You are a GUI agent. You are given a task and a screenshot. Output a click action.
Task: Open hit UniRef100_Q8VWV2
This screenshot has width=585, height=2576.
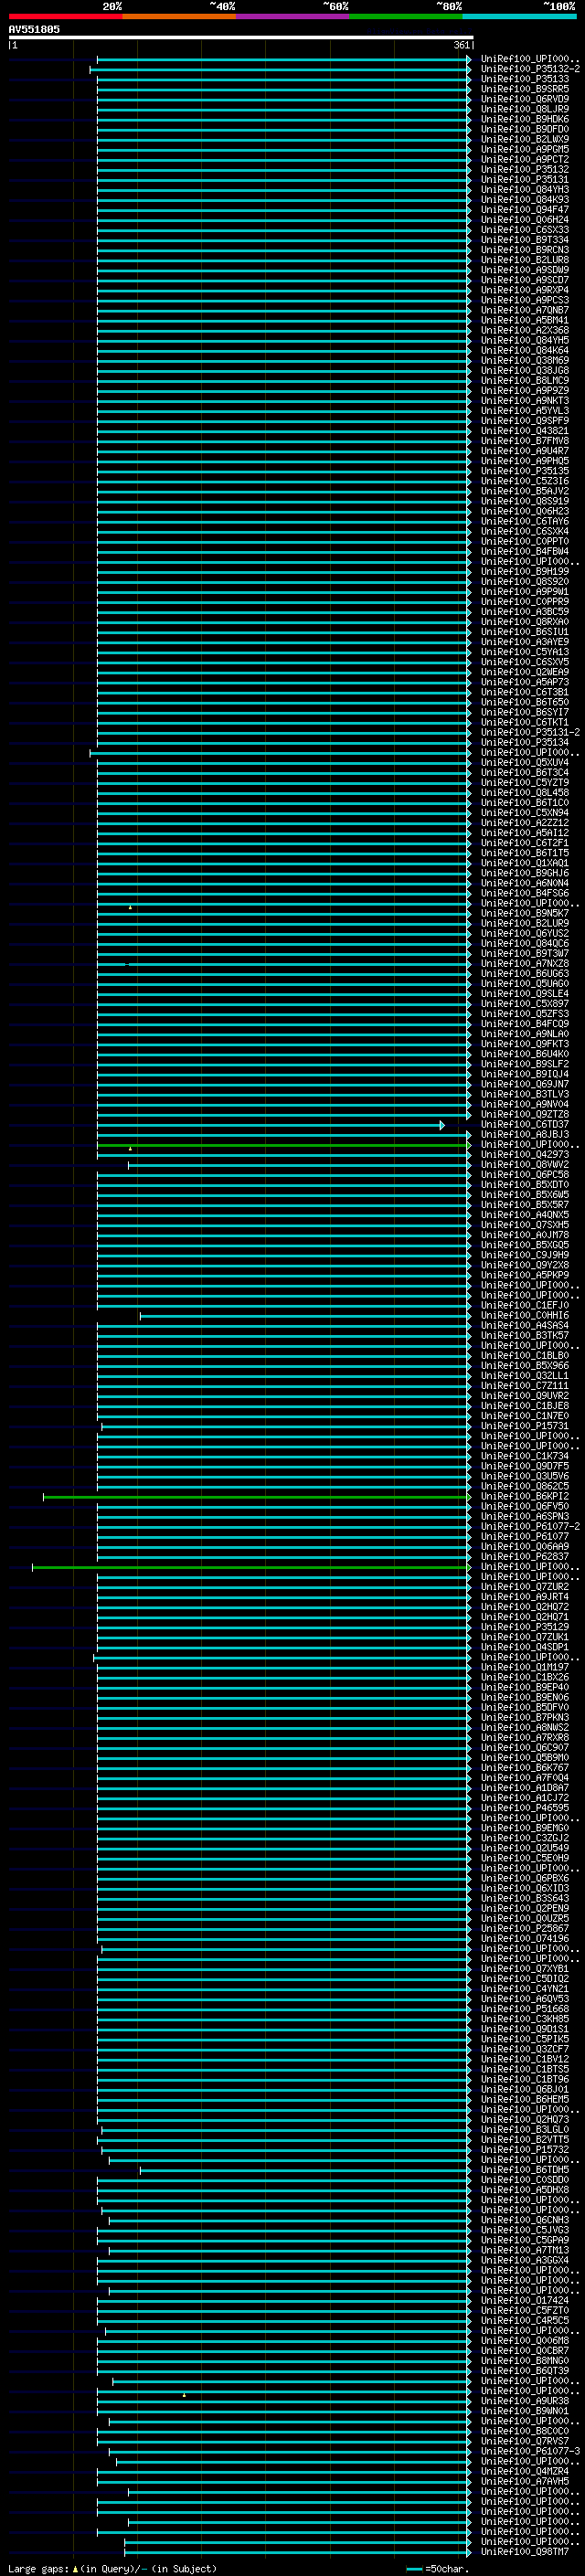point(525,1164)
